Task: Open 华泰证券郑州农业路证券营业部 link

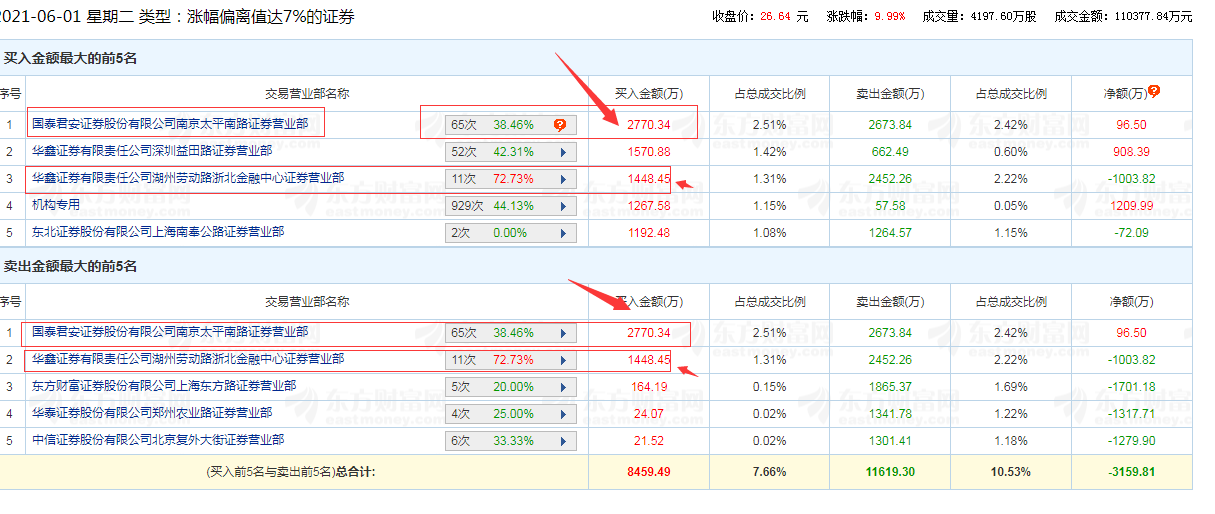Action: click(x=152, y=413)
